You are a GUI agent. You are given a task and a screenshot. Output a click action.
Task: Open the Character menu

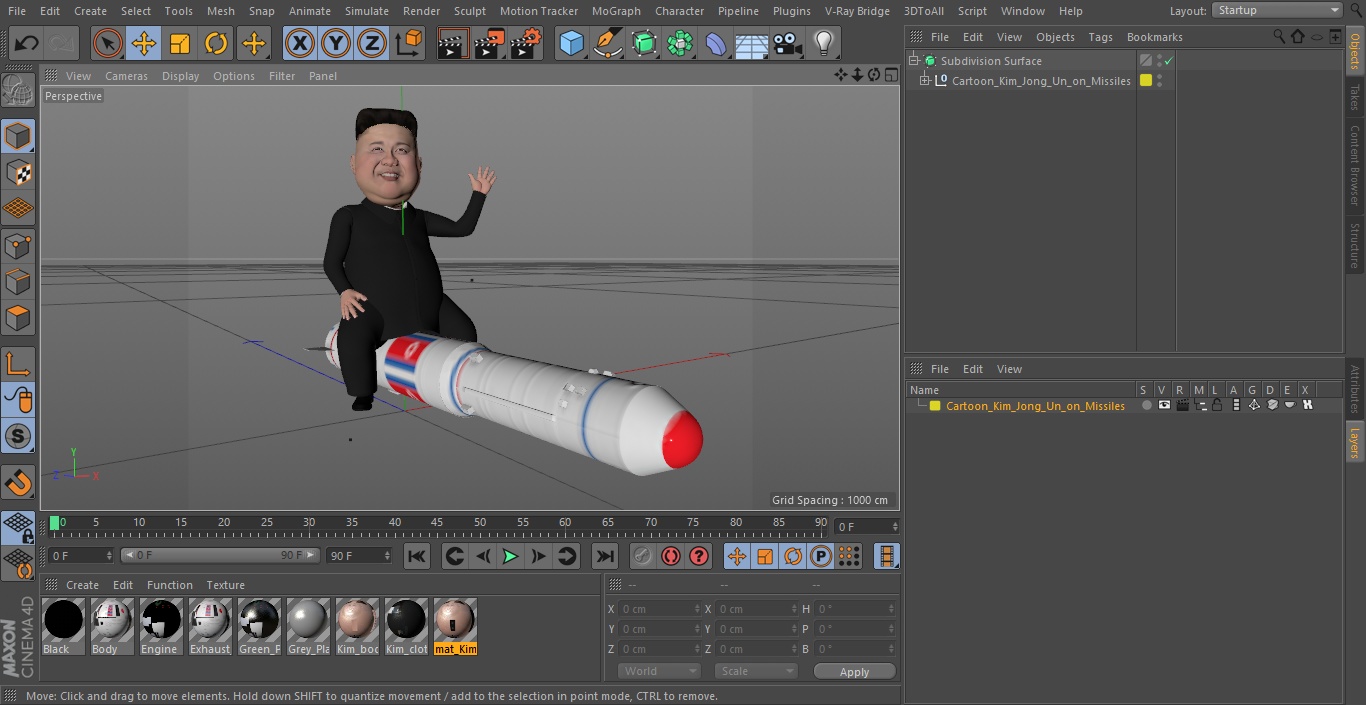(x=680, y=11)
